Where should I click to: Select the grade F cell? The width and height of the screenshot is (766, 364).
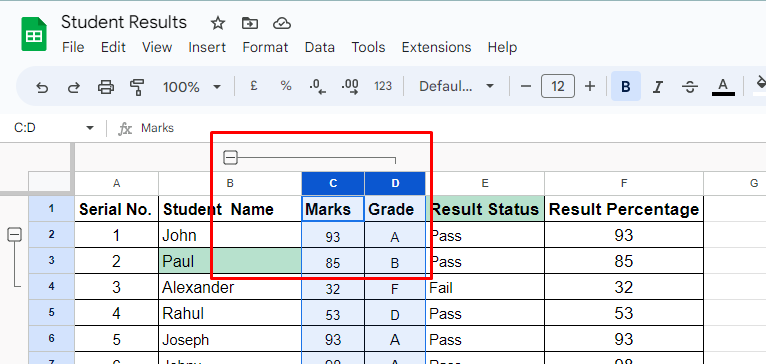tap(395, 288)
